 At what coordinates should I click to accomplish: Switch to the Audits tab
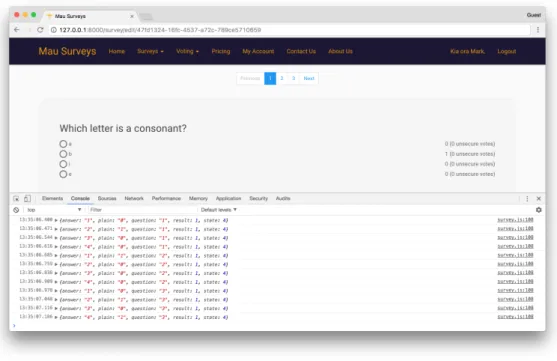click(x=283, y=199)
